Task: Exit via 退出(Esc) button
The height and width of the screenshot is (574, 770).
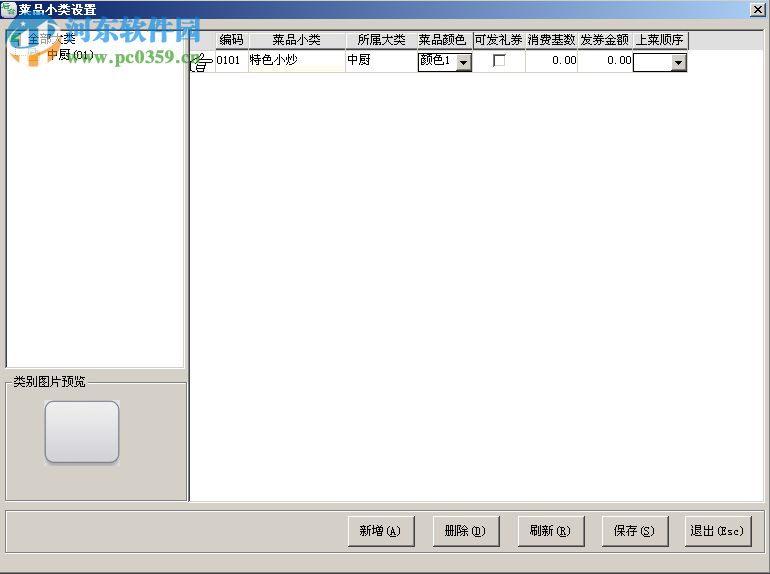Action: coord(718,531)
